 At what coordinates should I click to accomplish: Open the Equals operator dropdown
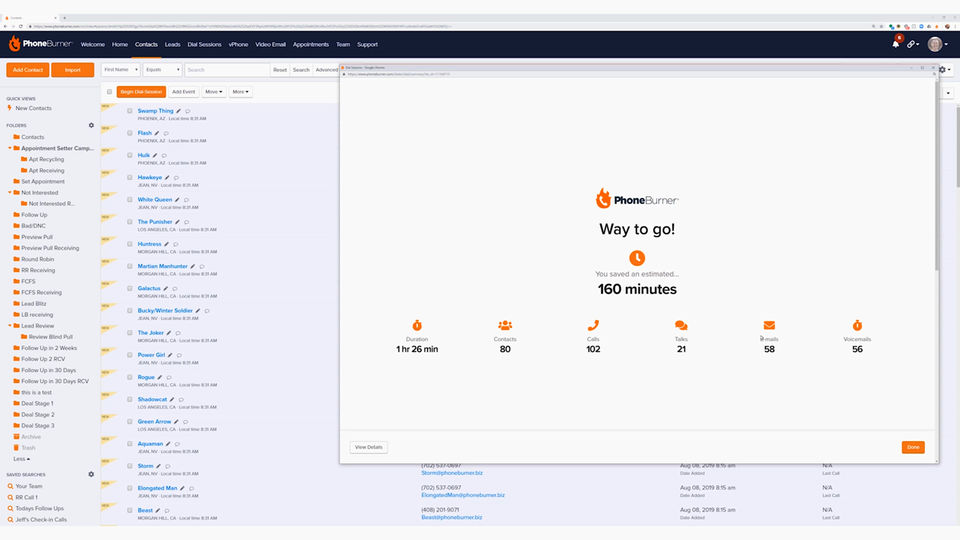coord(162,70)
